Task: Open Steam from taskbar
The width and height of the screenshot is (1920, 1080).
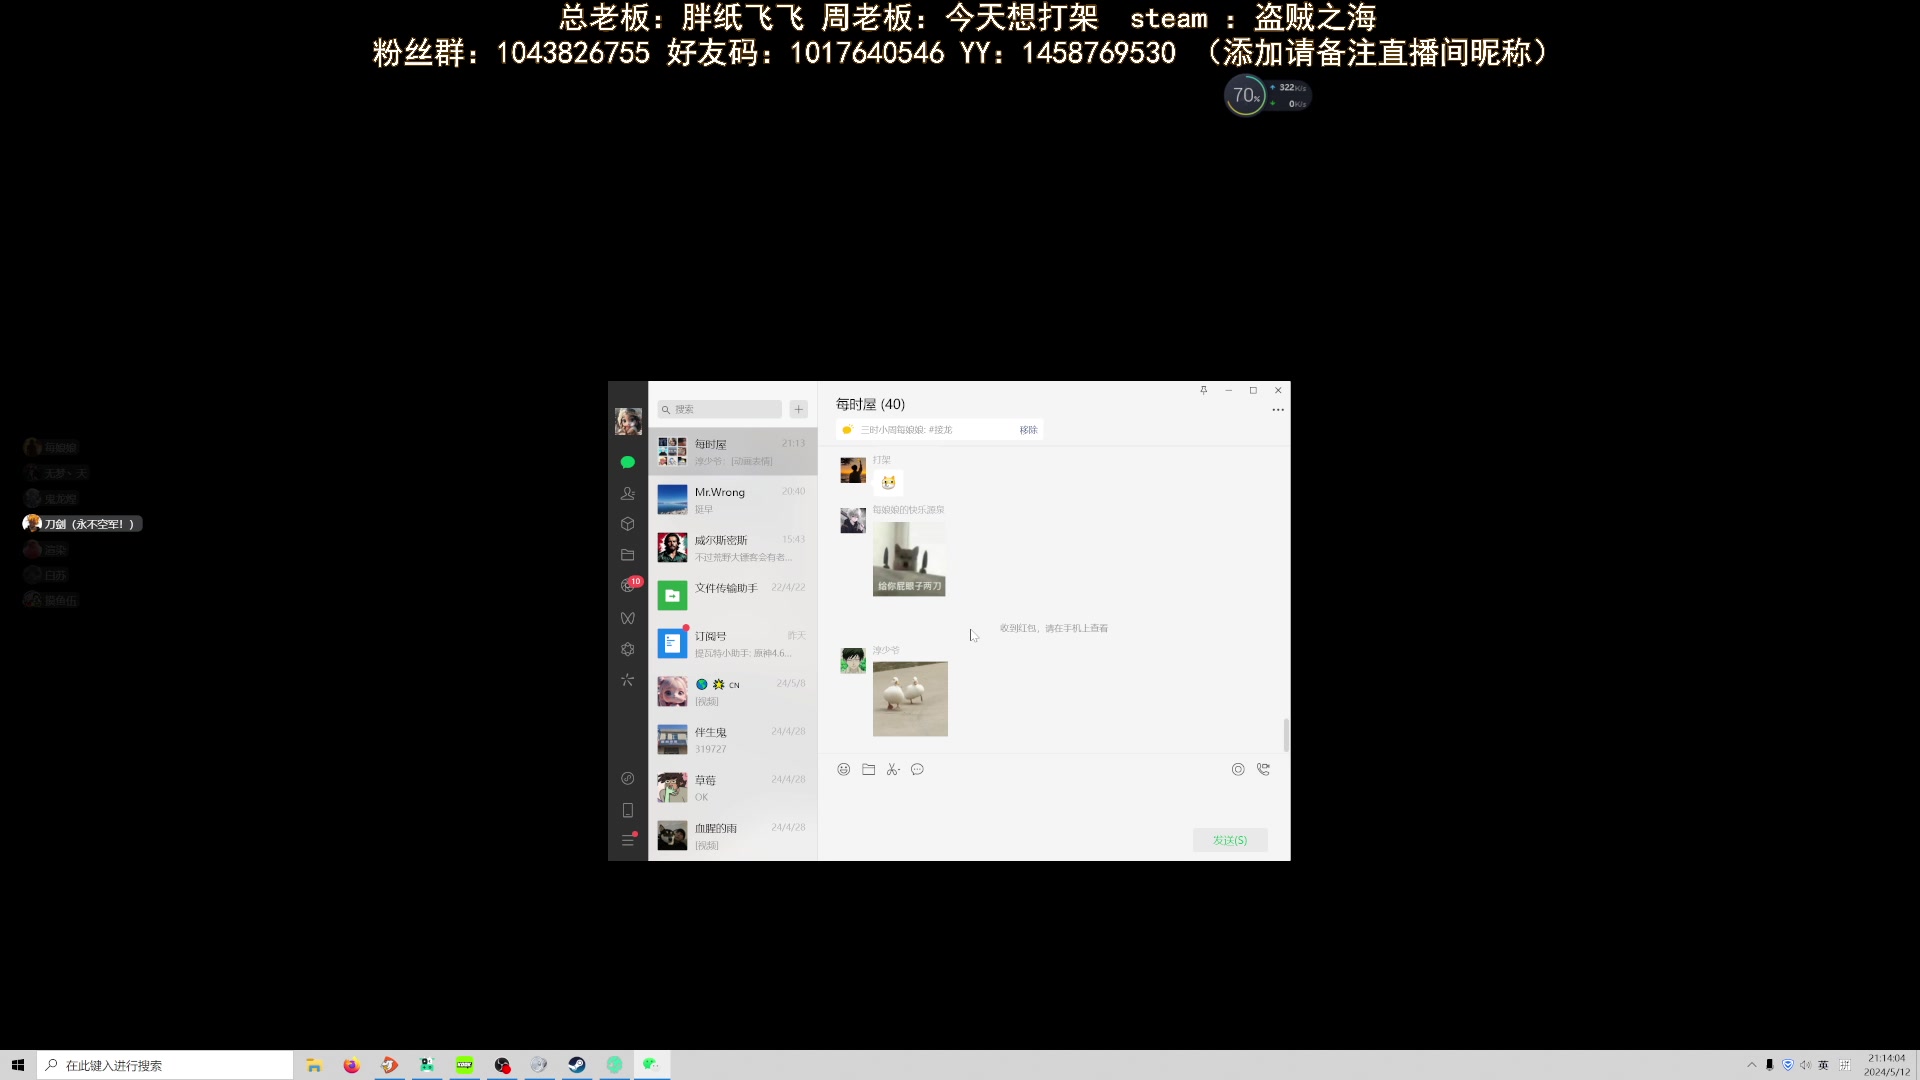Action: 577,1065
